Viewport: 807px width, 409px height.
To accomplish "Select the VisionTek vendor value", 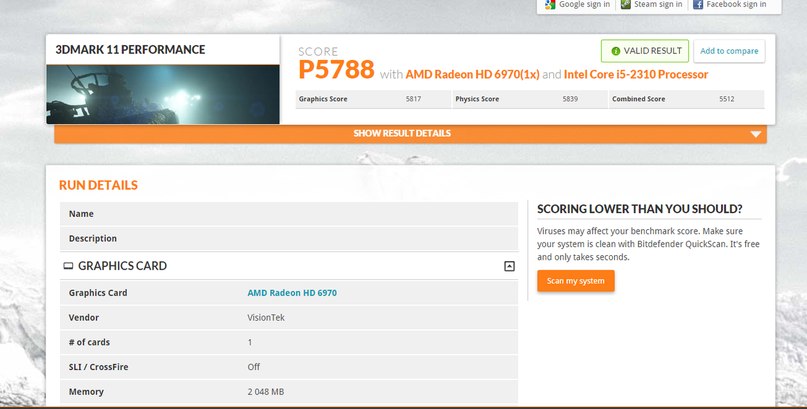I will (266, 317).
